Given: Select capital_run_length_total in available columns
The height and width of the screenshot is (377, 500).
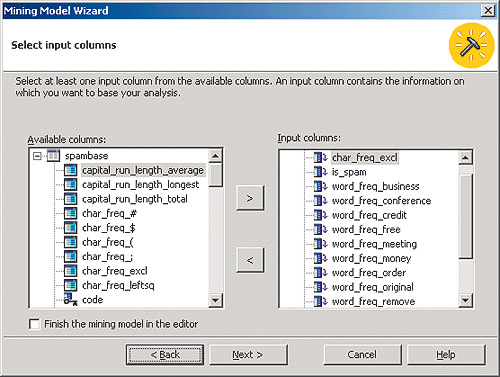Looking at the screenshot, I should (135, 199).
